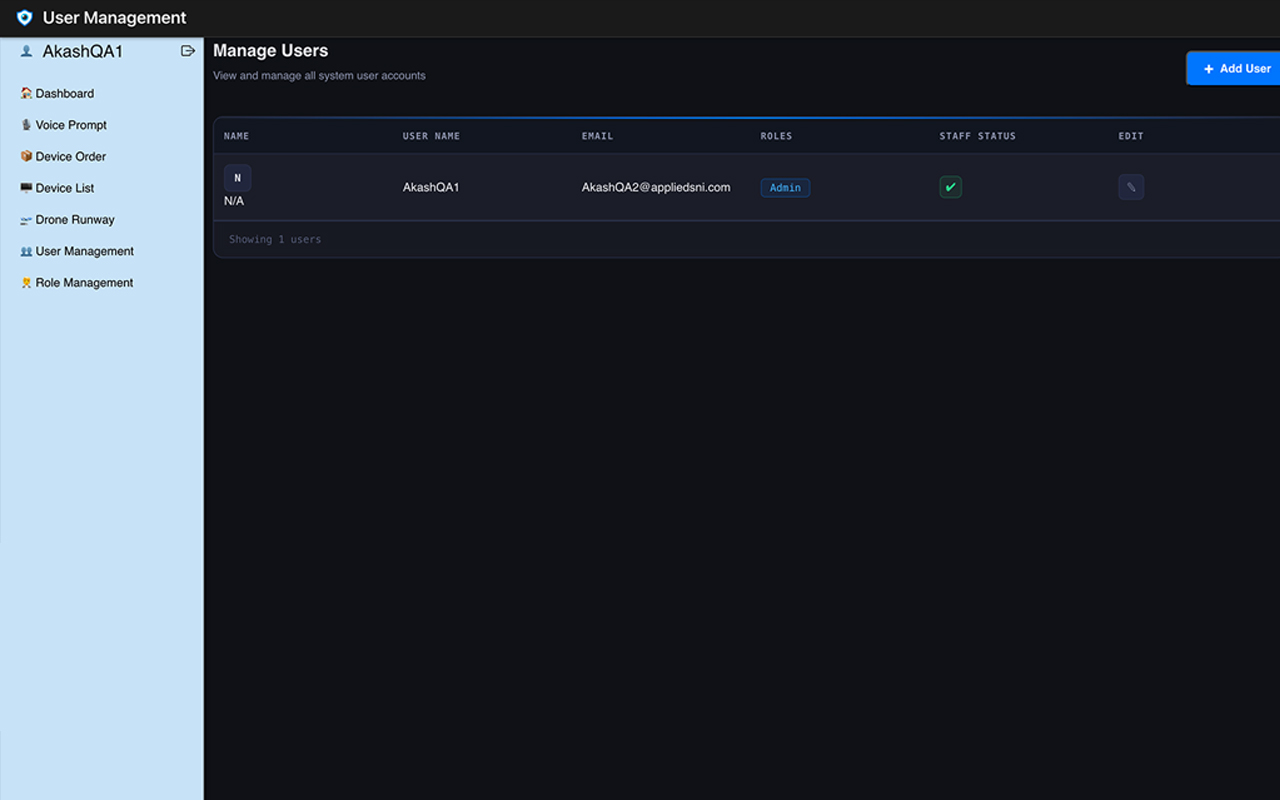1280x800 pixels.
Task: Click the user avatar icon beside AkashQA1
Action: (27, 51)
